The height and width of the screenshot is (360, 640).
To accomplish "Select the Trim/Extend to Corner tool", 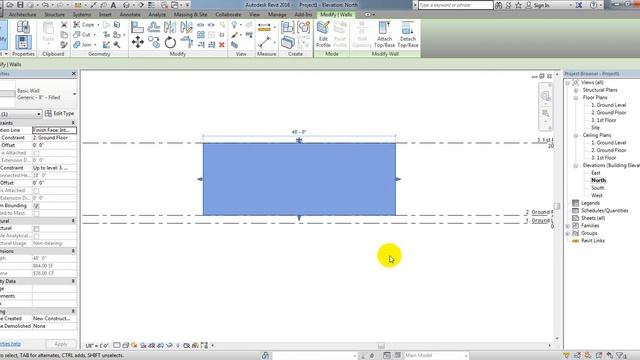I will (187, 42).
